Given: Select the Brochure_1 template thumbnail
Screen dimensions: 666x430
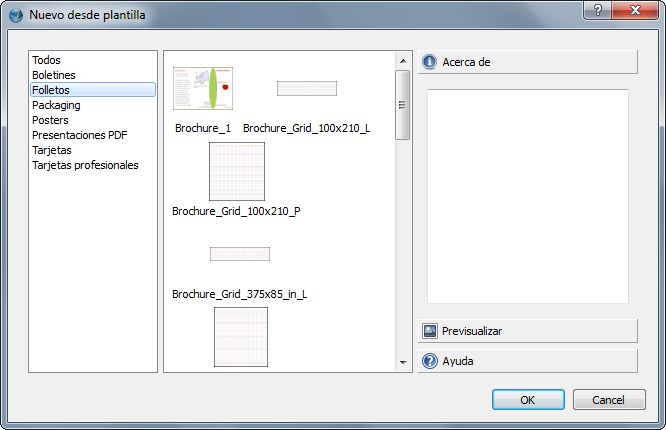Looking at the screenshot, I should pos(203,88).
